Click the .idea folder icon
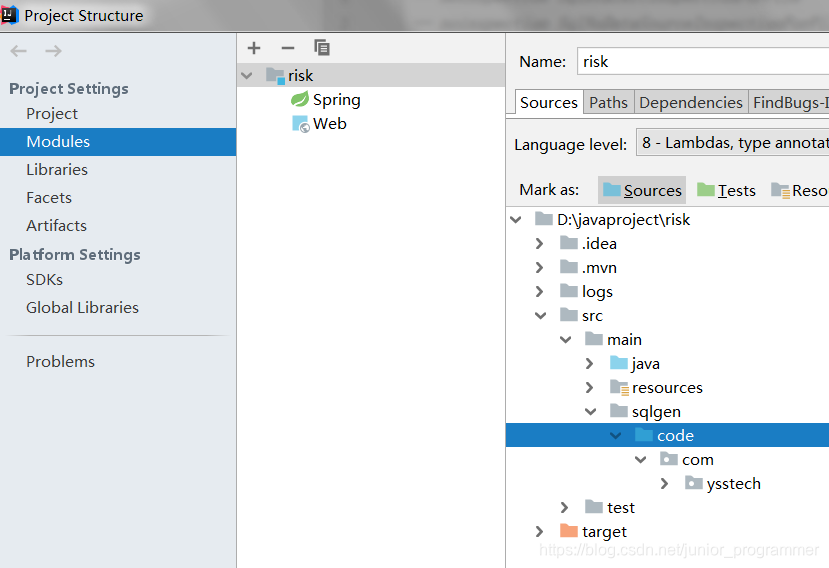The image size is (829, 568). (568, 243)
